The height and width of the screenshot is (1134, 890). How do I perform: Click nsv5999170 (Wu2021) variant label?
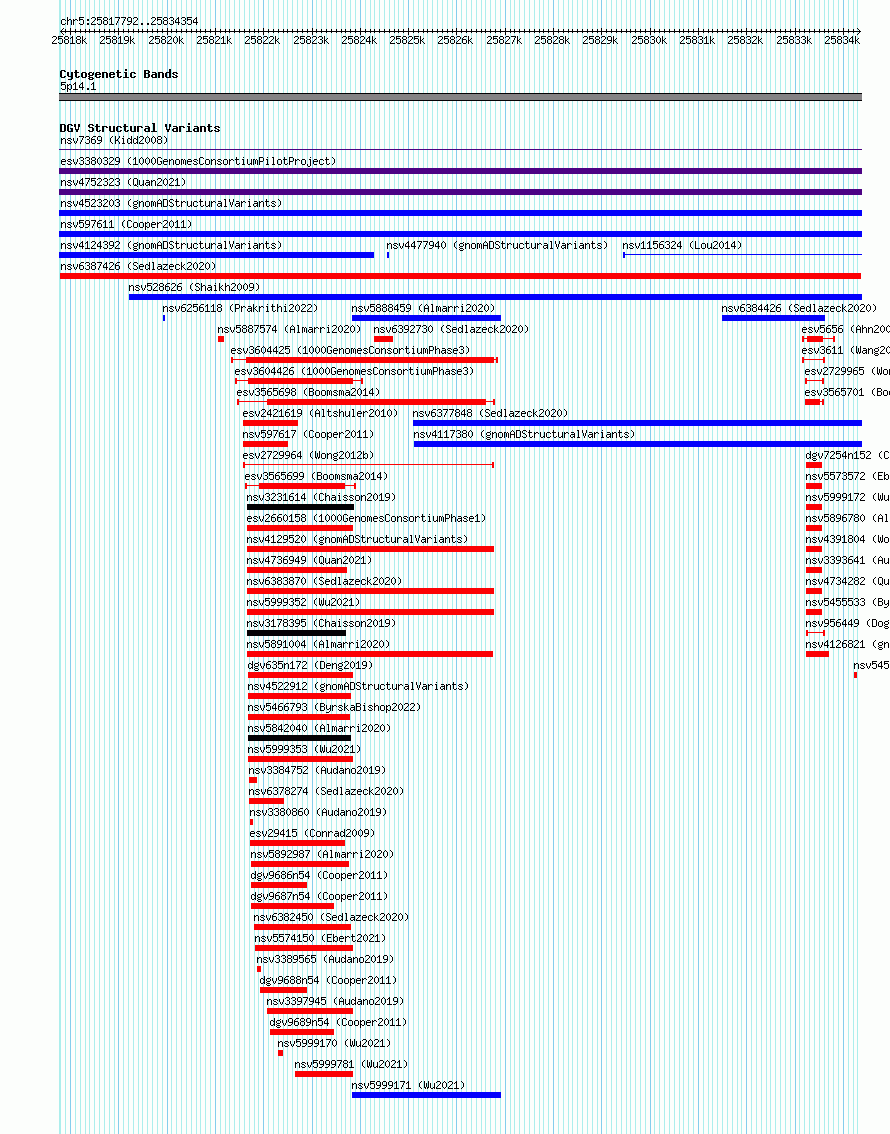click(334, 1042)
